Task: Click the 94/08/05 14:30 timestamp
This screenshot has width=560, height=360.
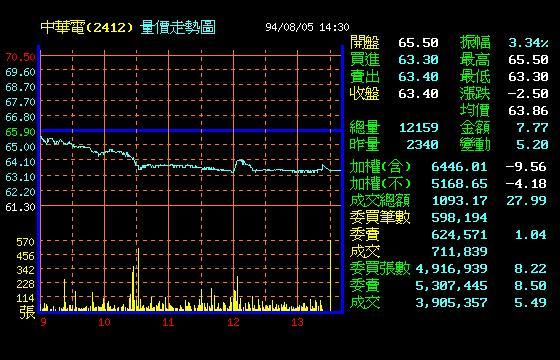Action: click(x=307, y=27)
